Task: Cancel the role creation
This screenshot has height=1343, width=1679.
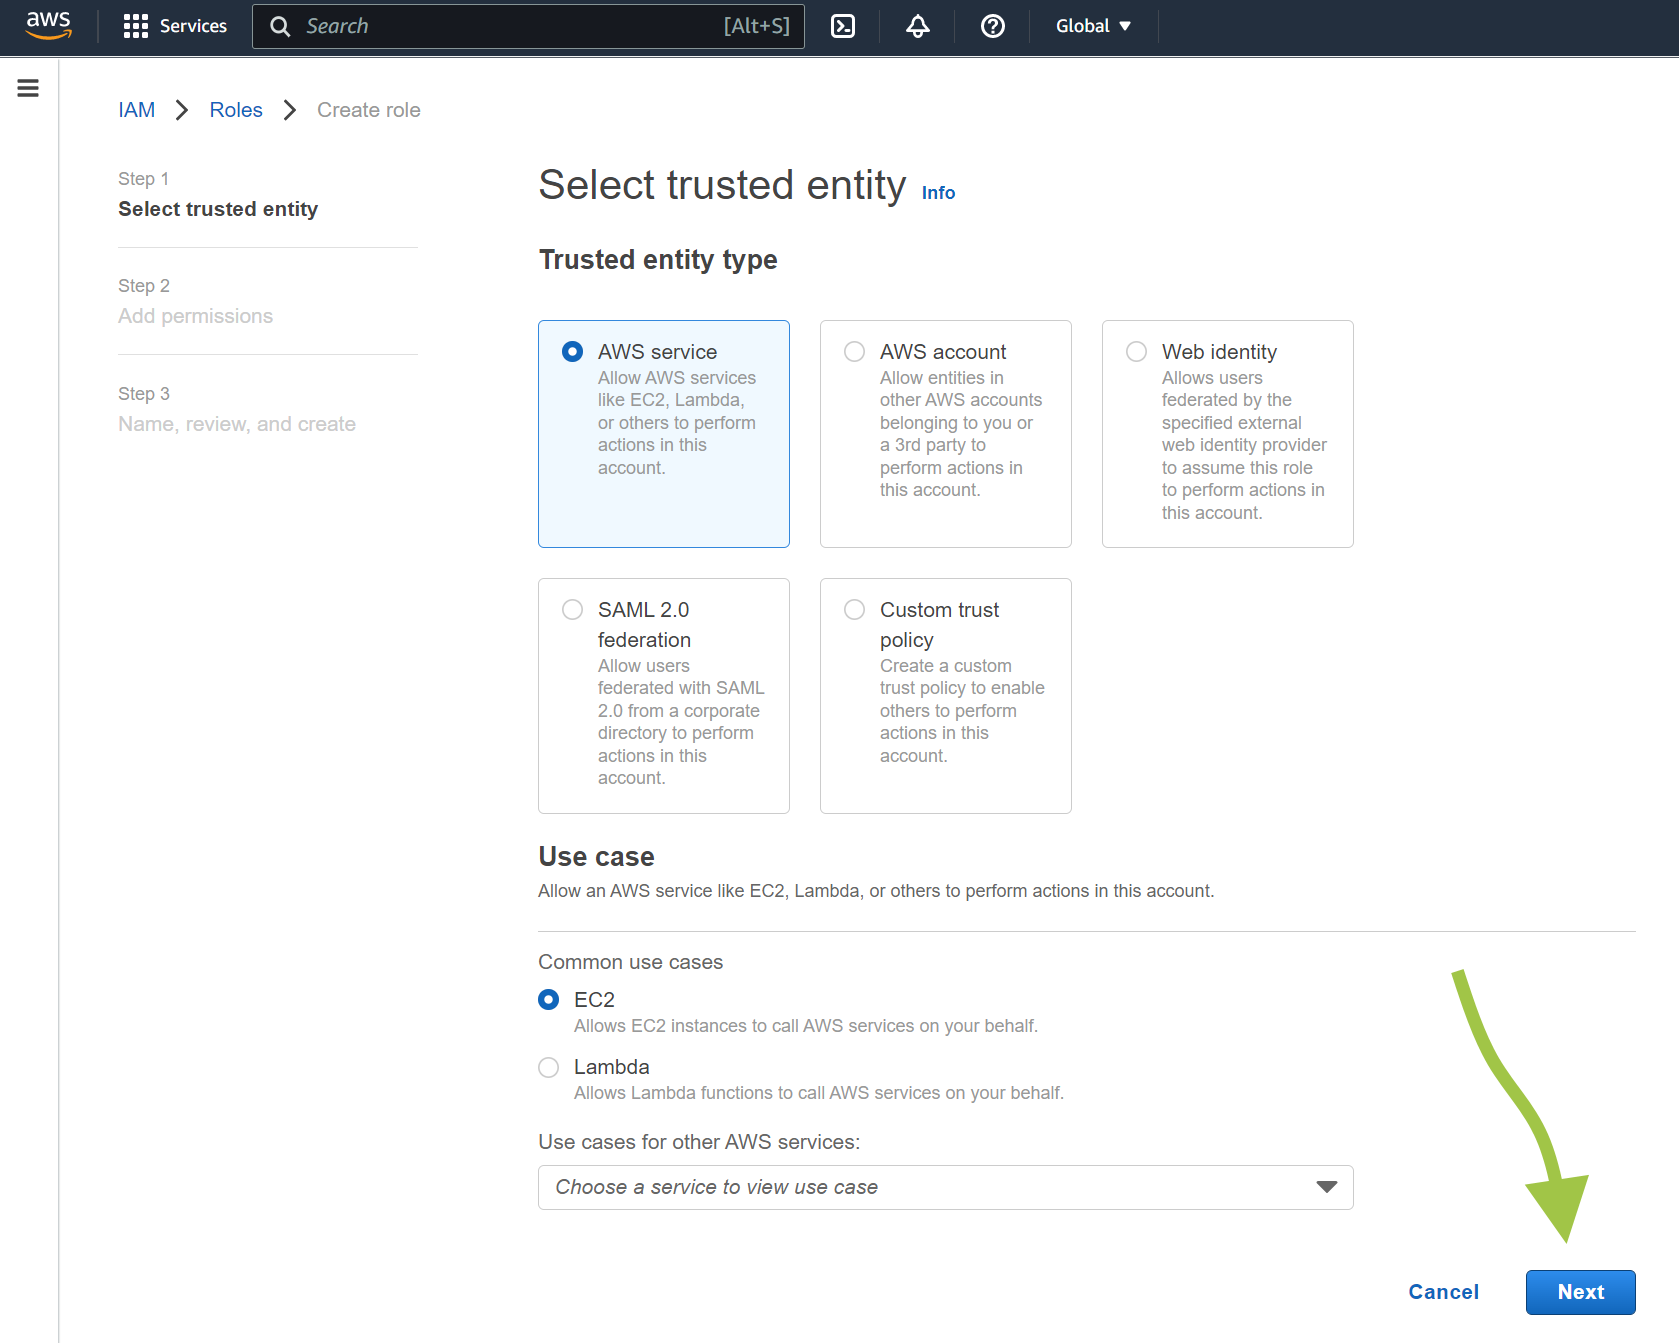Action: pyautogui.click(x=1443, y=1292)
